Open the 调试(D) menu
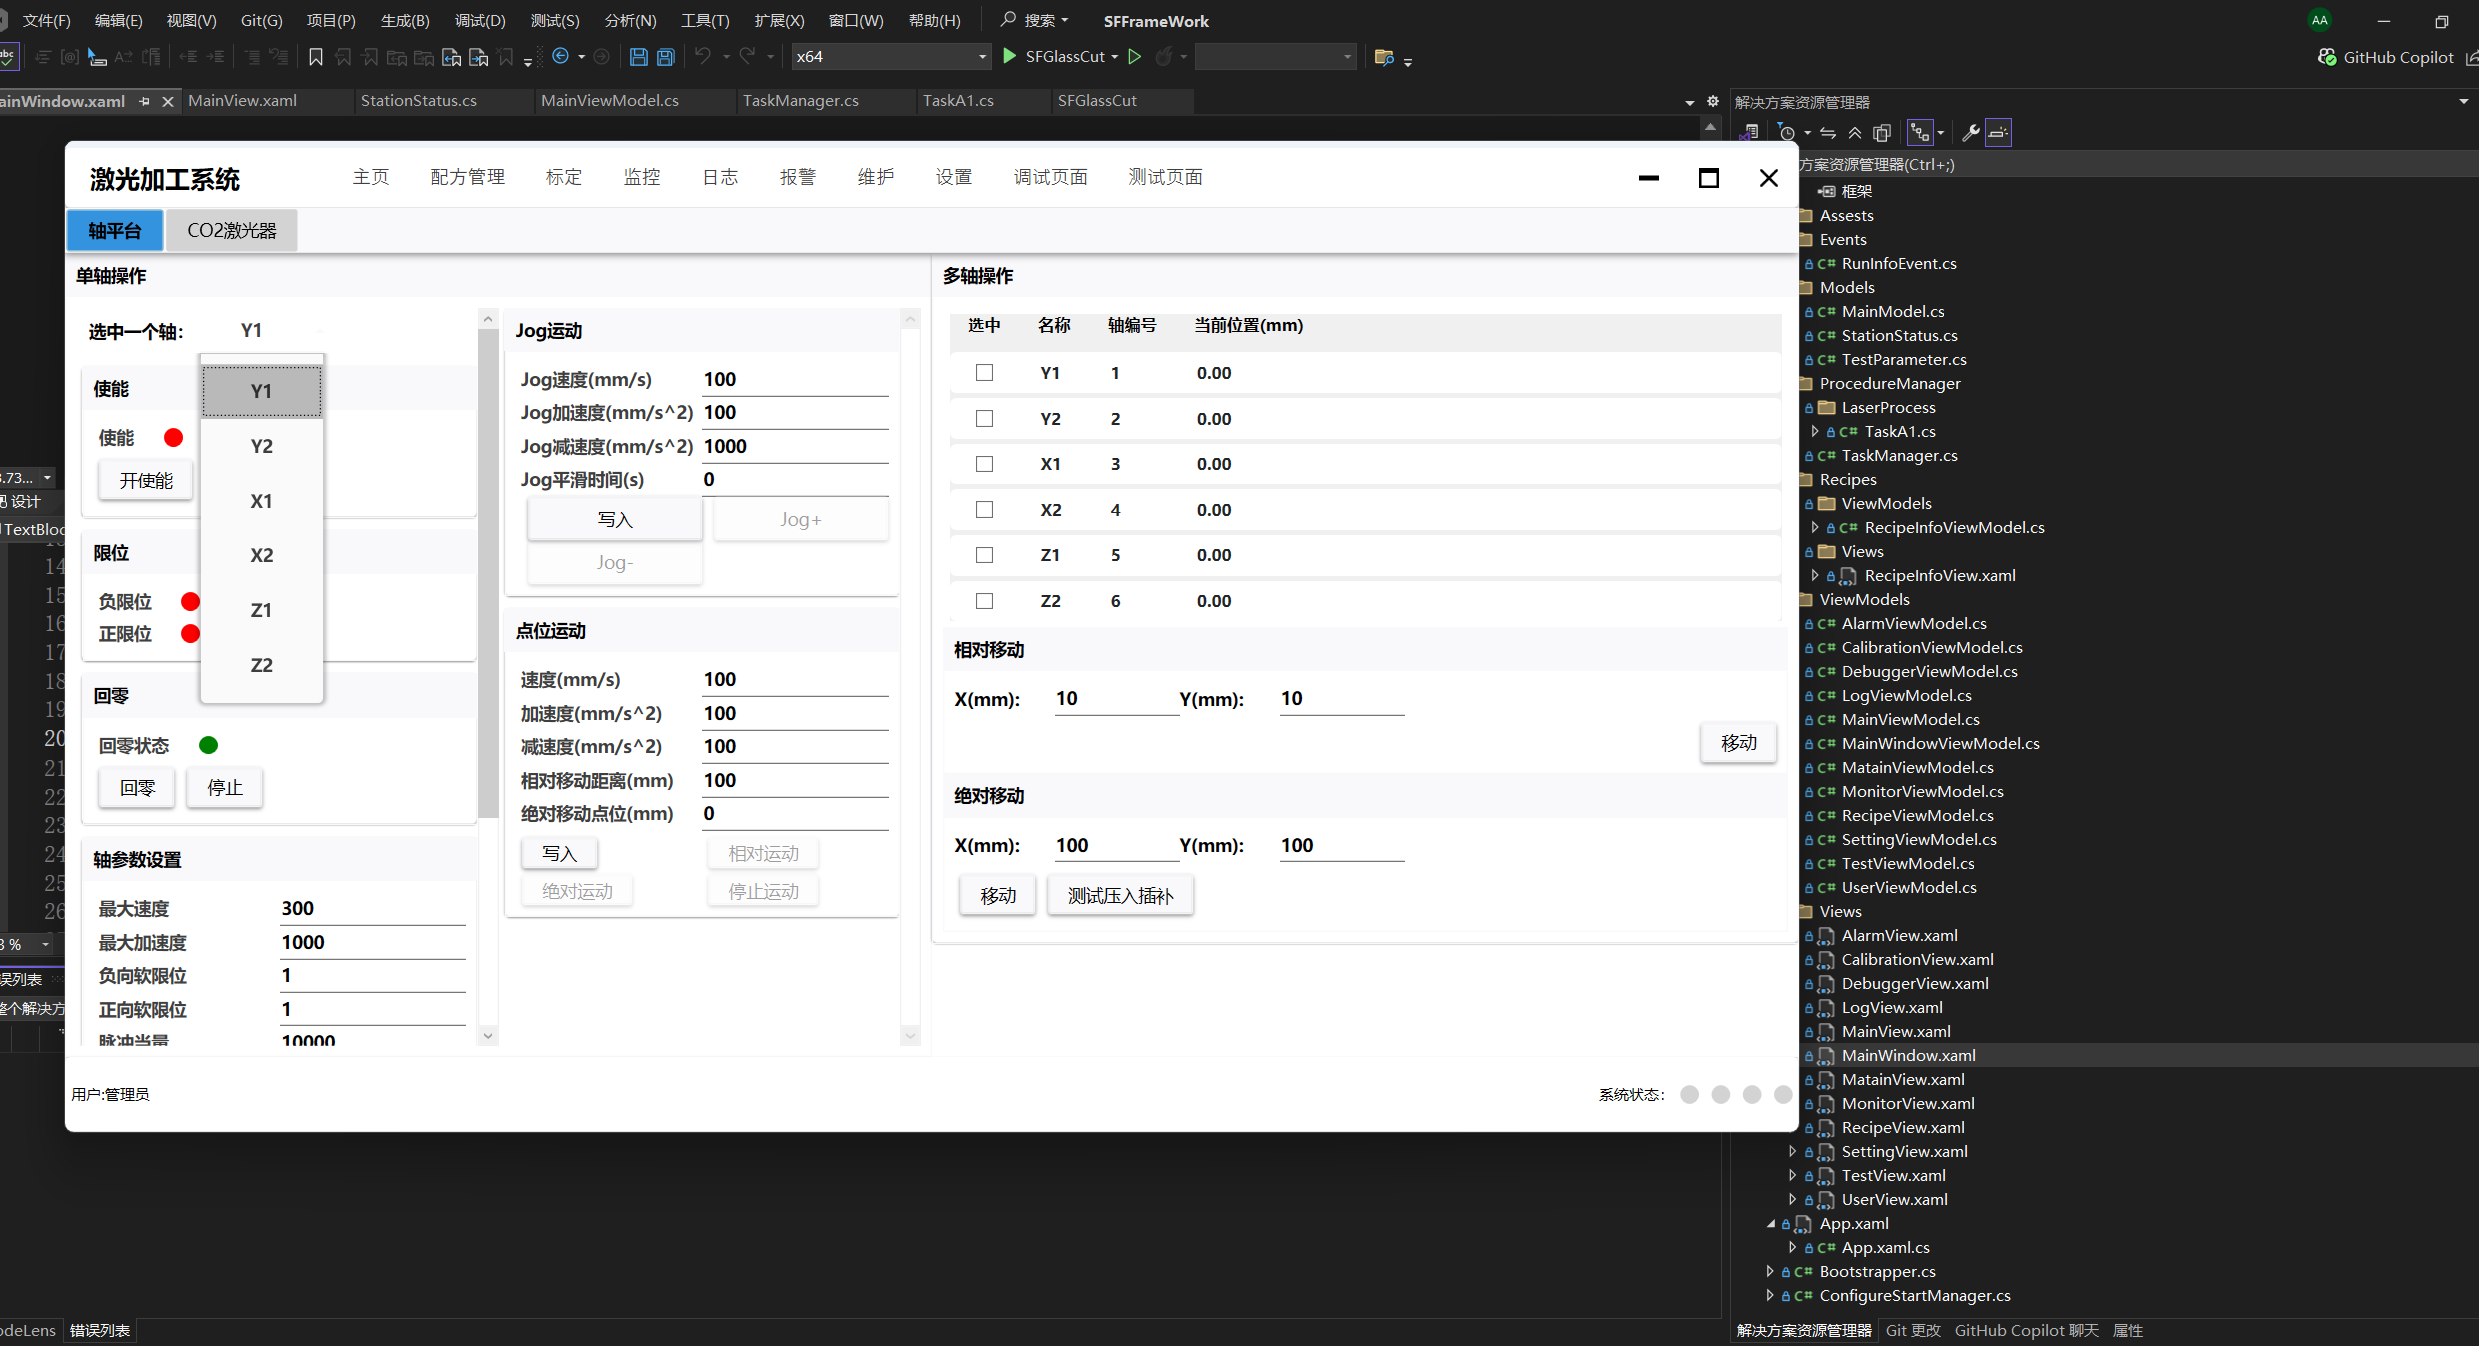 pyautogui.click(x=480, y=21)
